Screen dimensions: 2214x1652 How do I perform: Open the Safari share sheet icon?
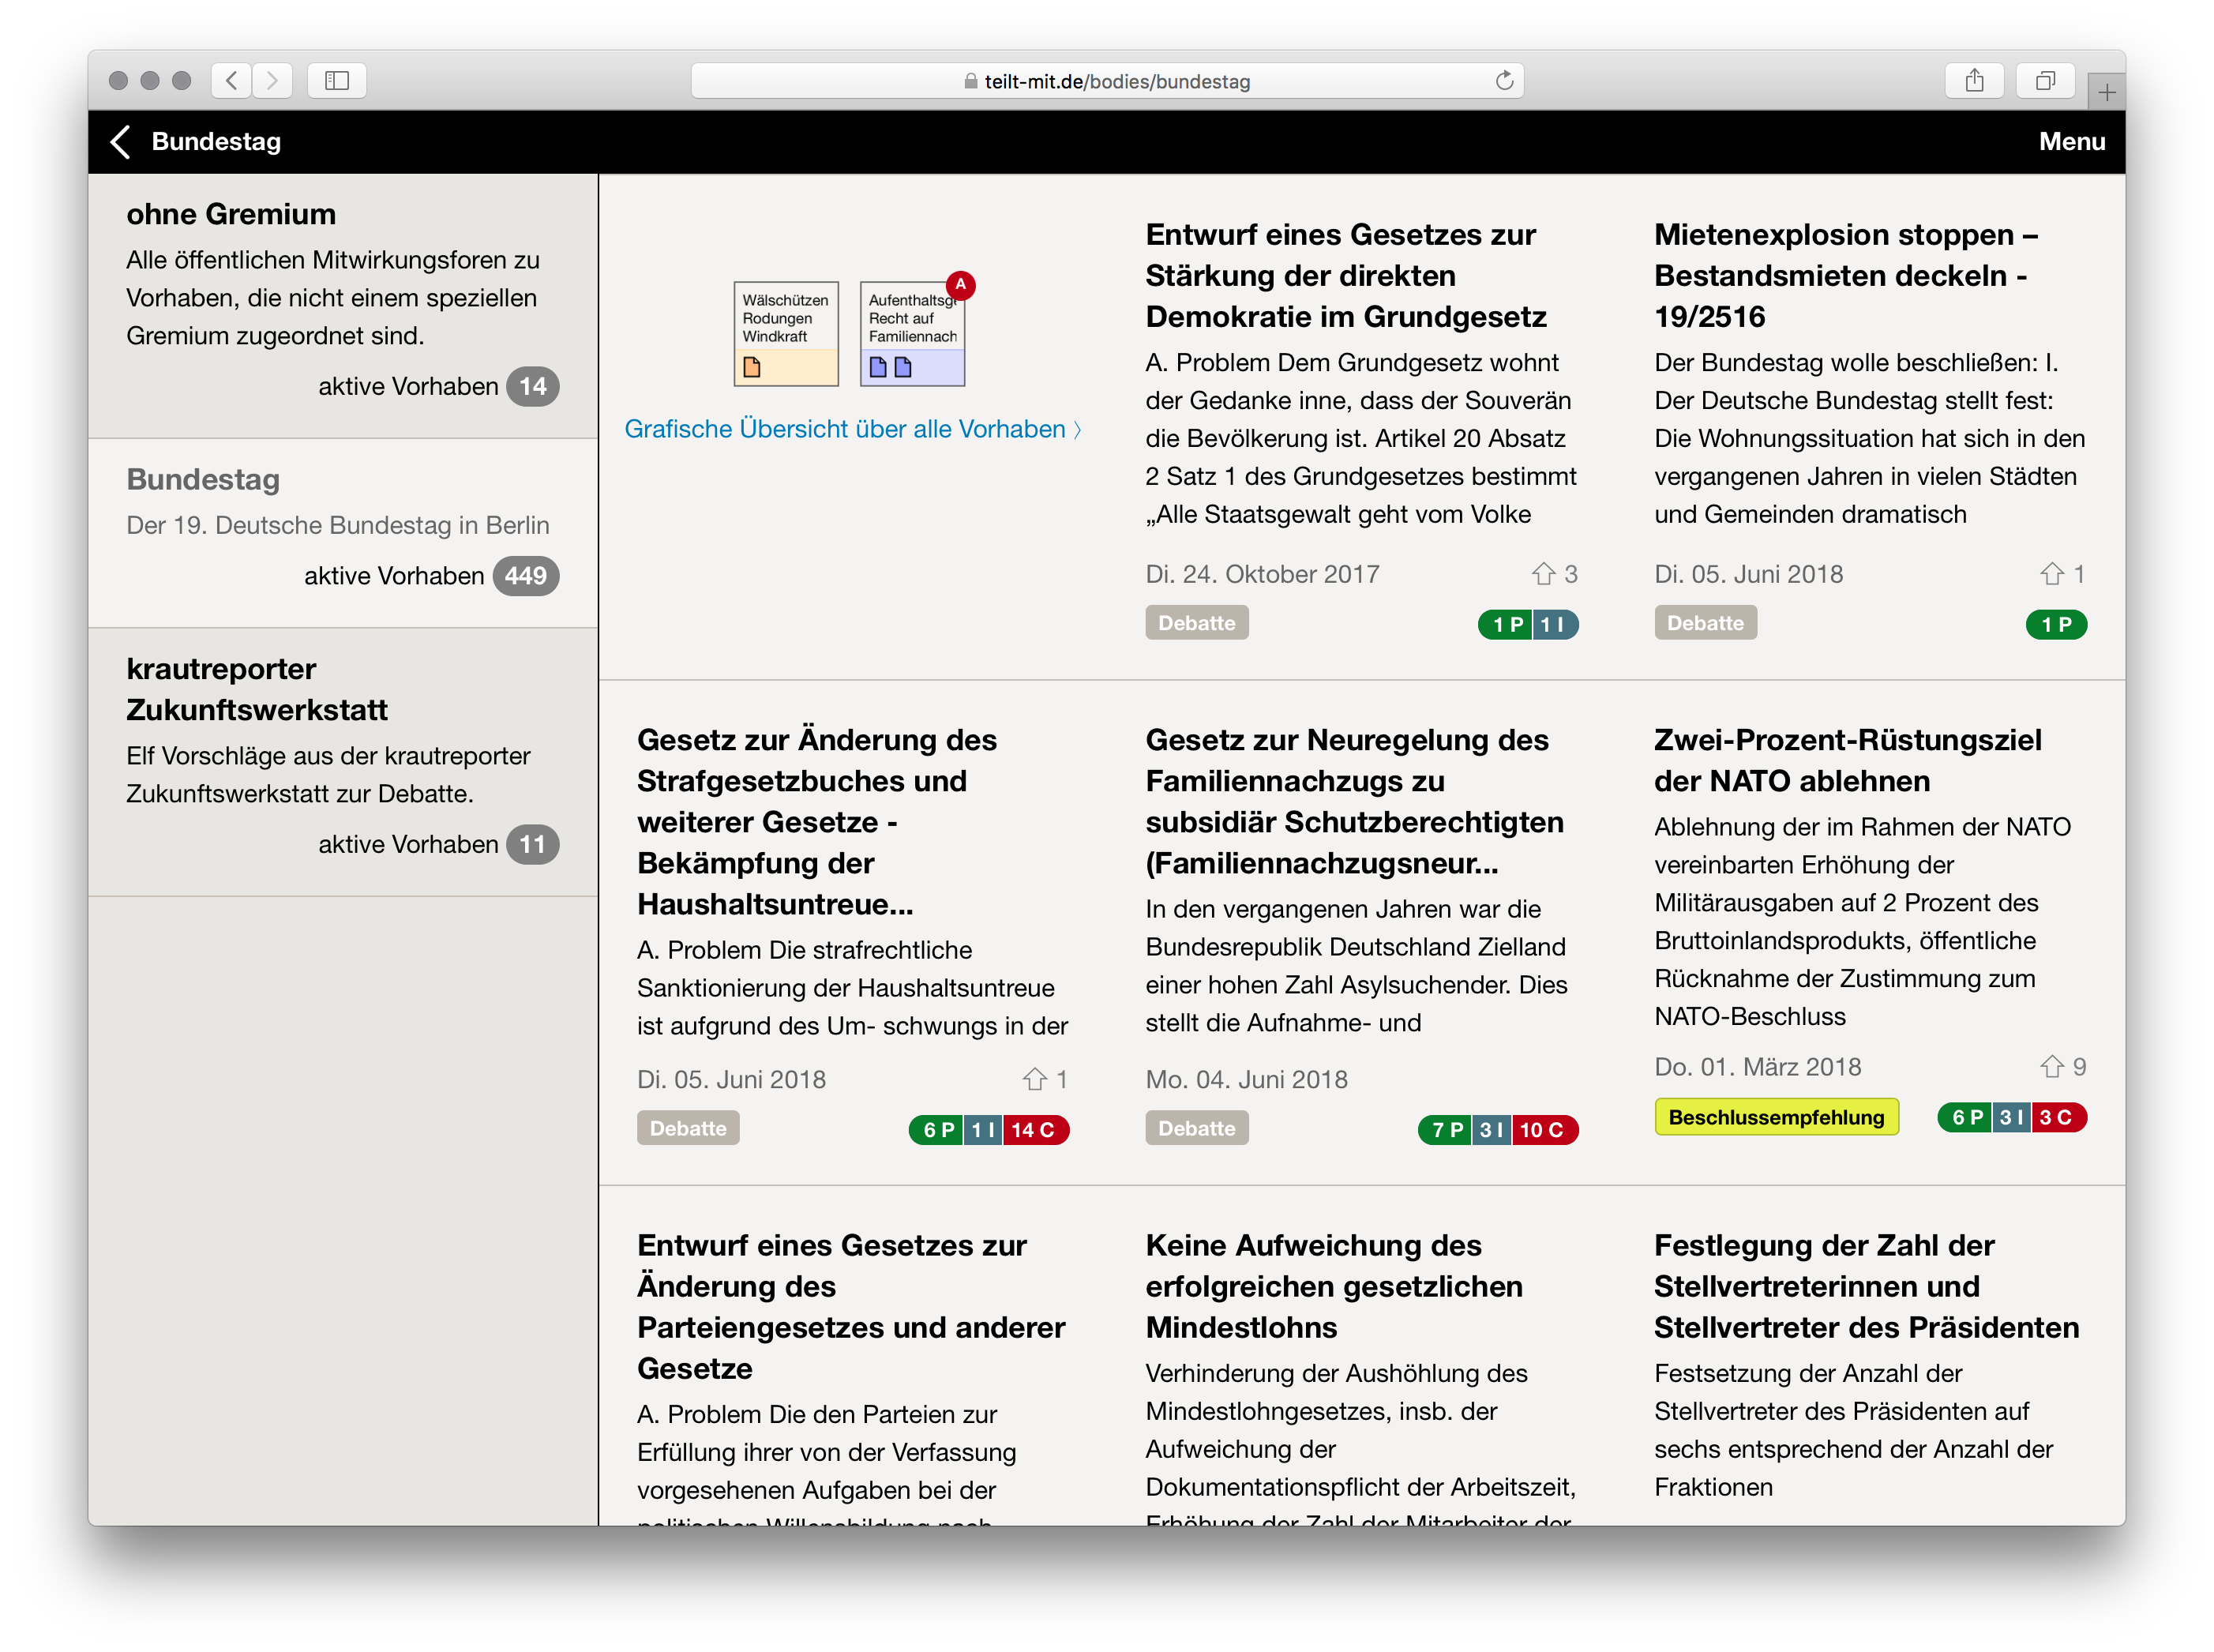[1975, 81]
